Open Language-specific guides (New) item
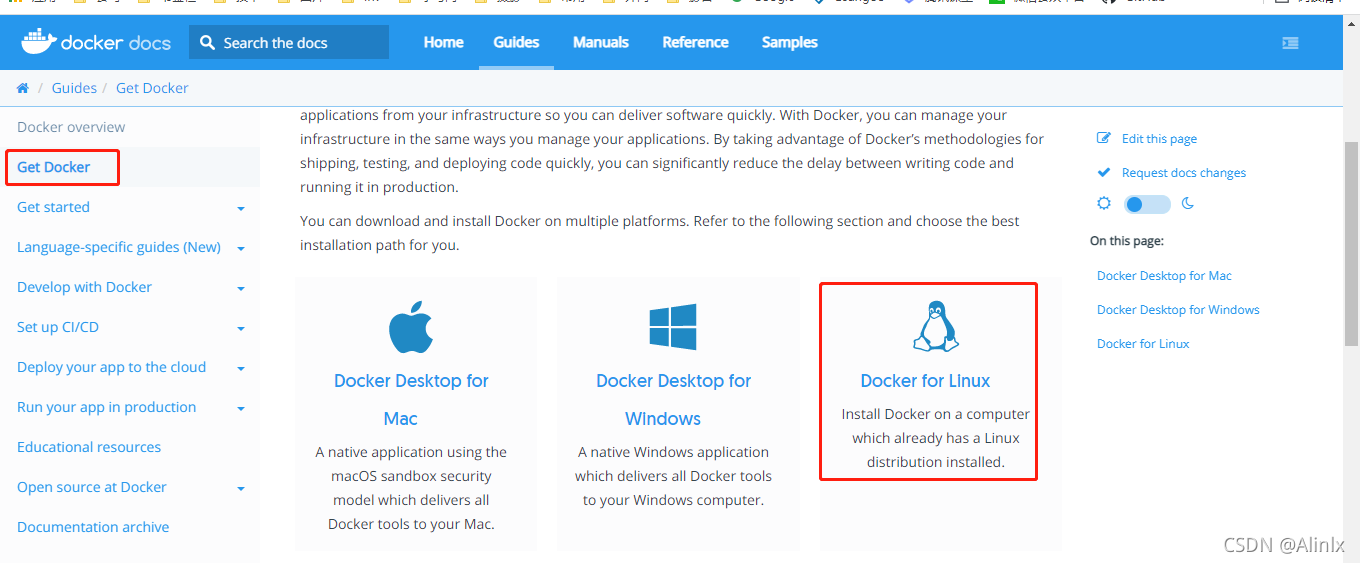1360x563 pixels. tap(119, 247)
